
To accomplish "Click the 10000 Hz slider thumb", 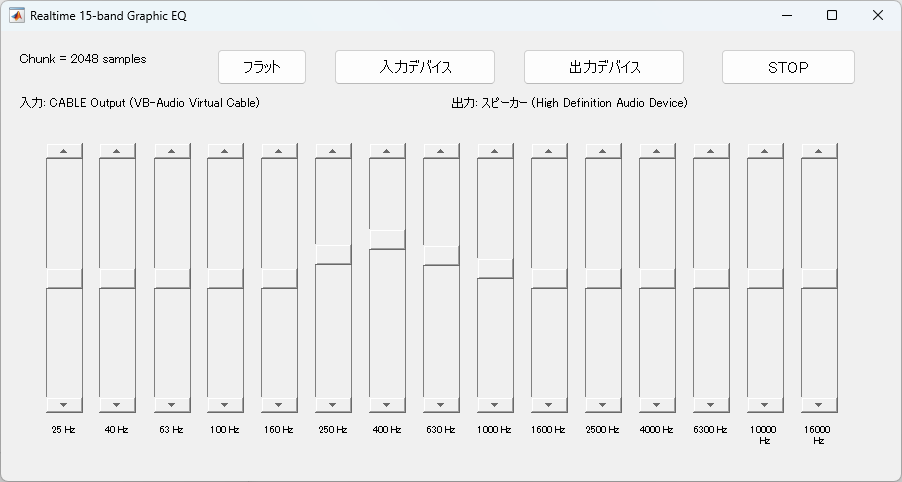I will [765, 278].
